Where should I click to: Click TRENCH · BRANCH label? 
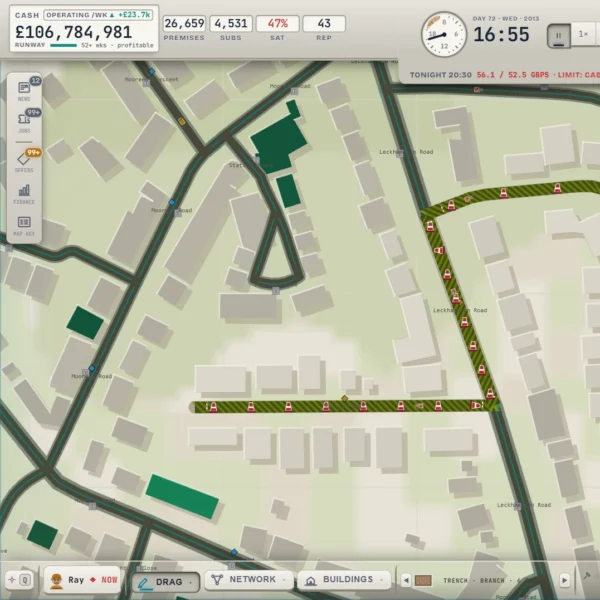(x=477, y=580)
